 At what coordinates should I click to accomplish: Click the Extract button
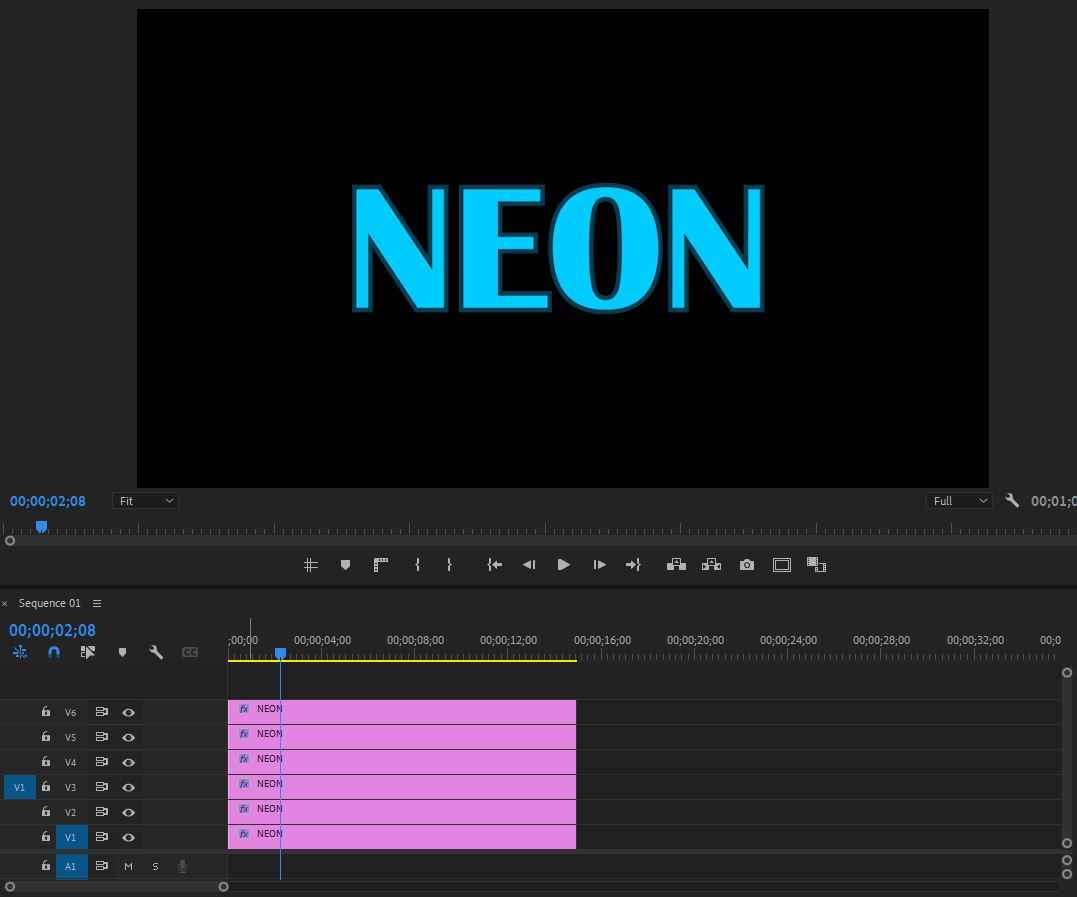(712, 565)
